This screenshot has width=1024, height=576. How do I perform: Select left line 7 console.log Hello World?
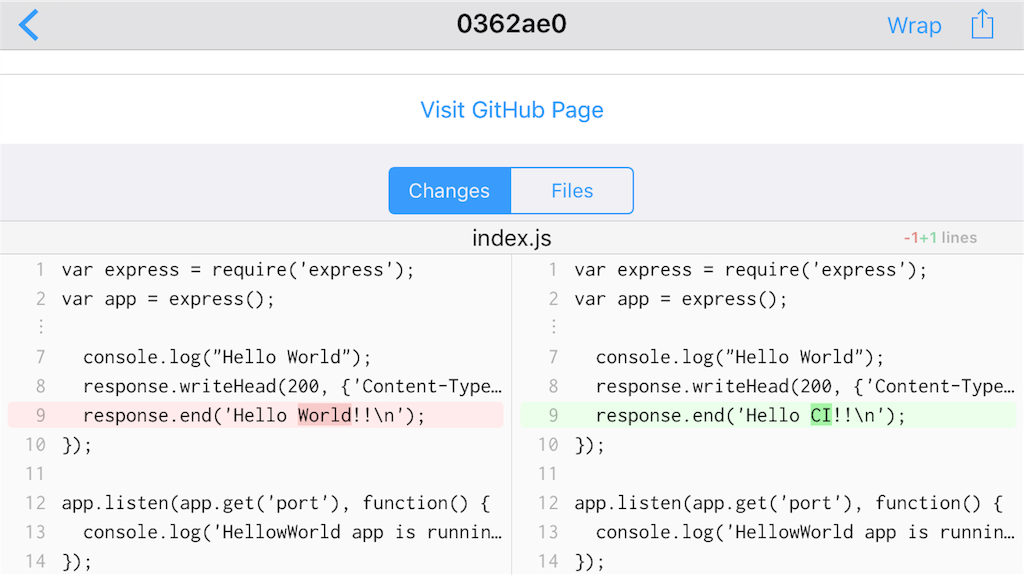point(227,357)
